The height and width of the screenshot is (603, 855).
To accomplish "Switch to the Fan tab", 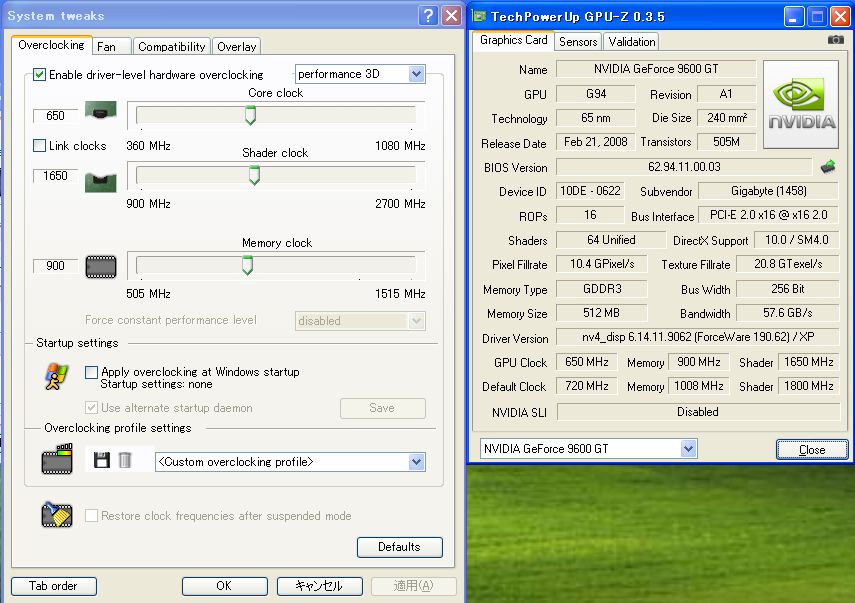I will tap(111, 47).
